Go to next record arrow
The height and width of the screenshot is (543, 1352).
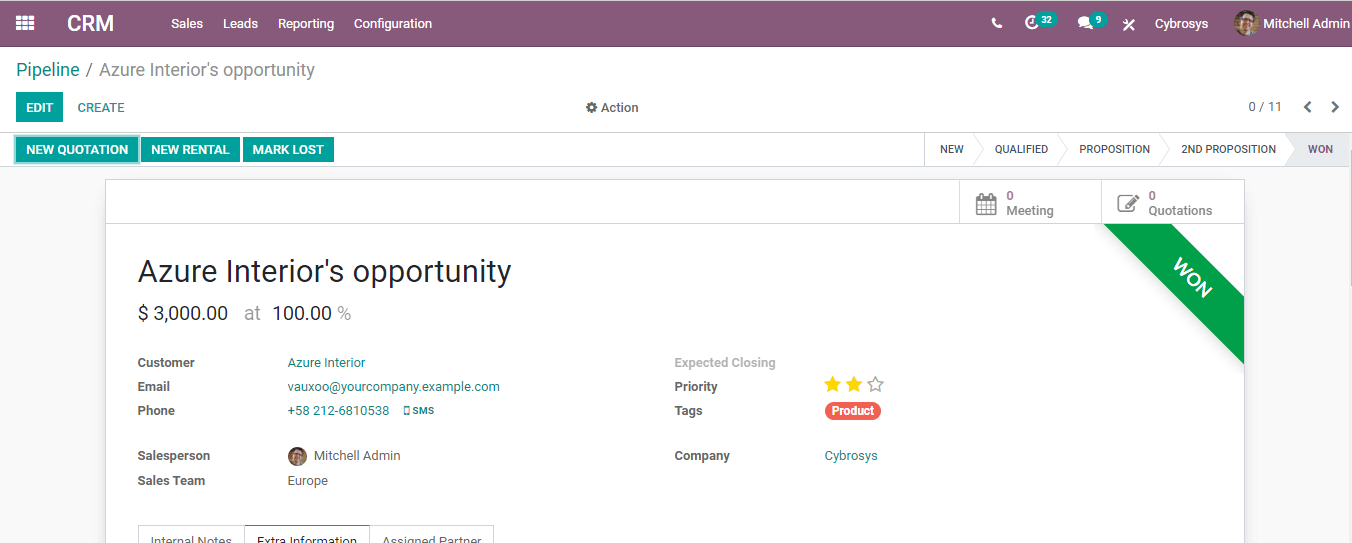point(1335,107)
